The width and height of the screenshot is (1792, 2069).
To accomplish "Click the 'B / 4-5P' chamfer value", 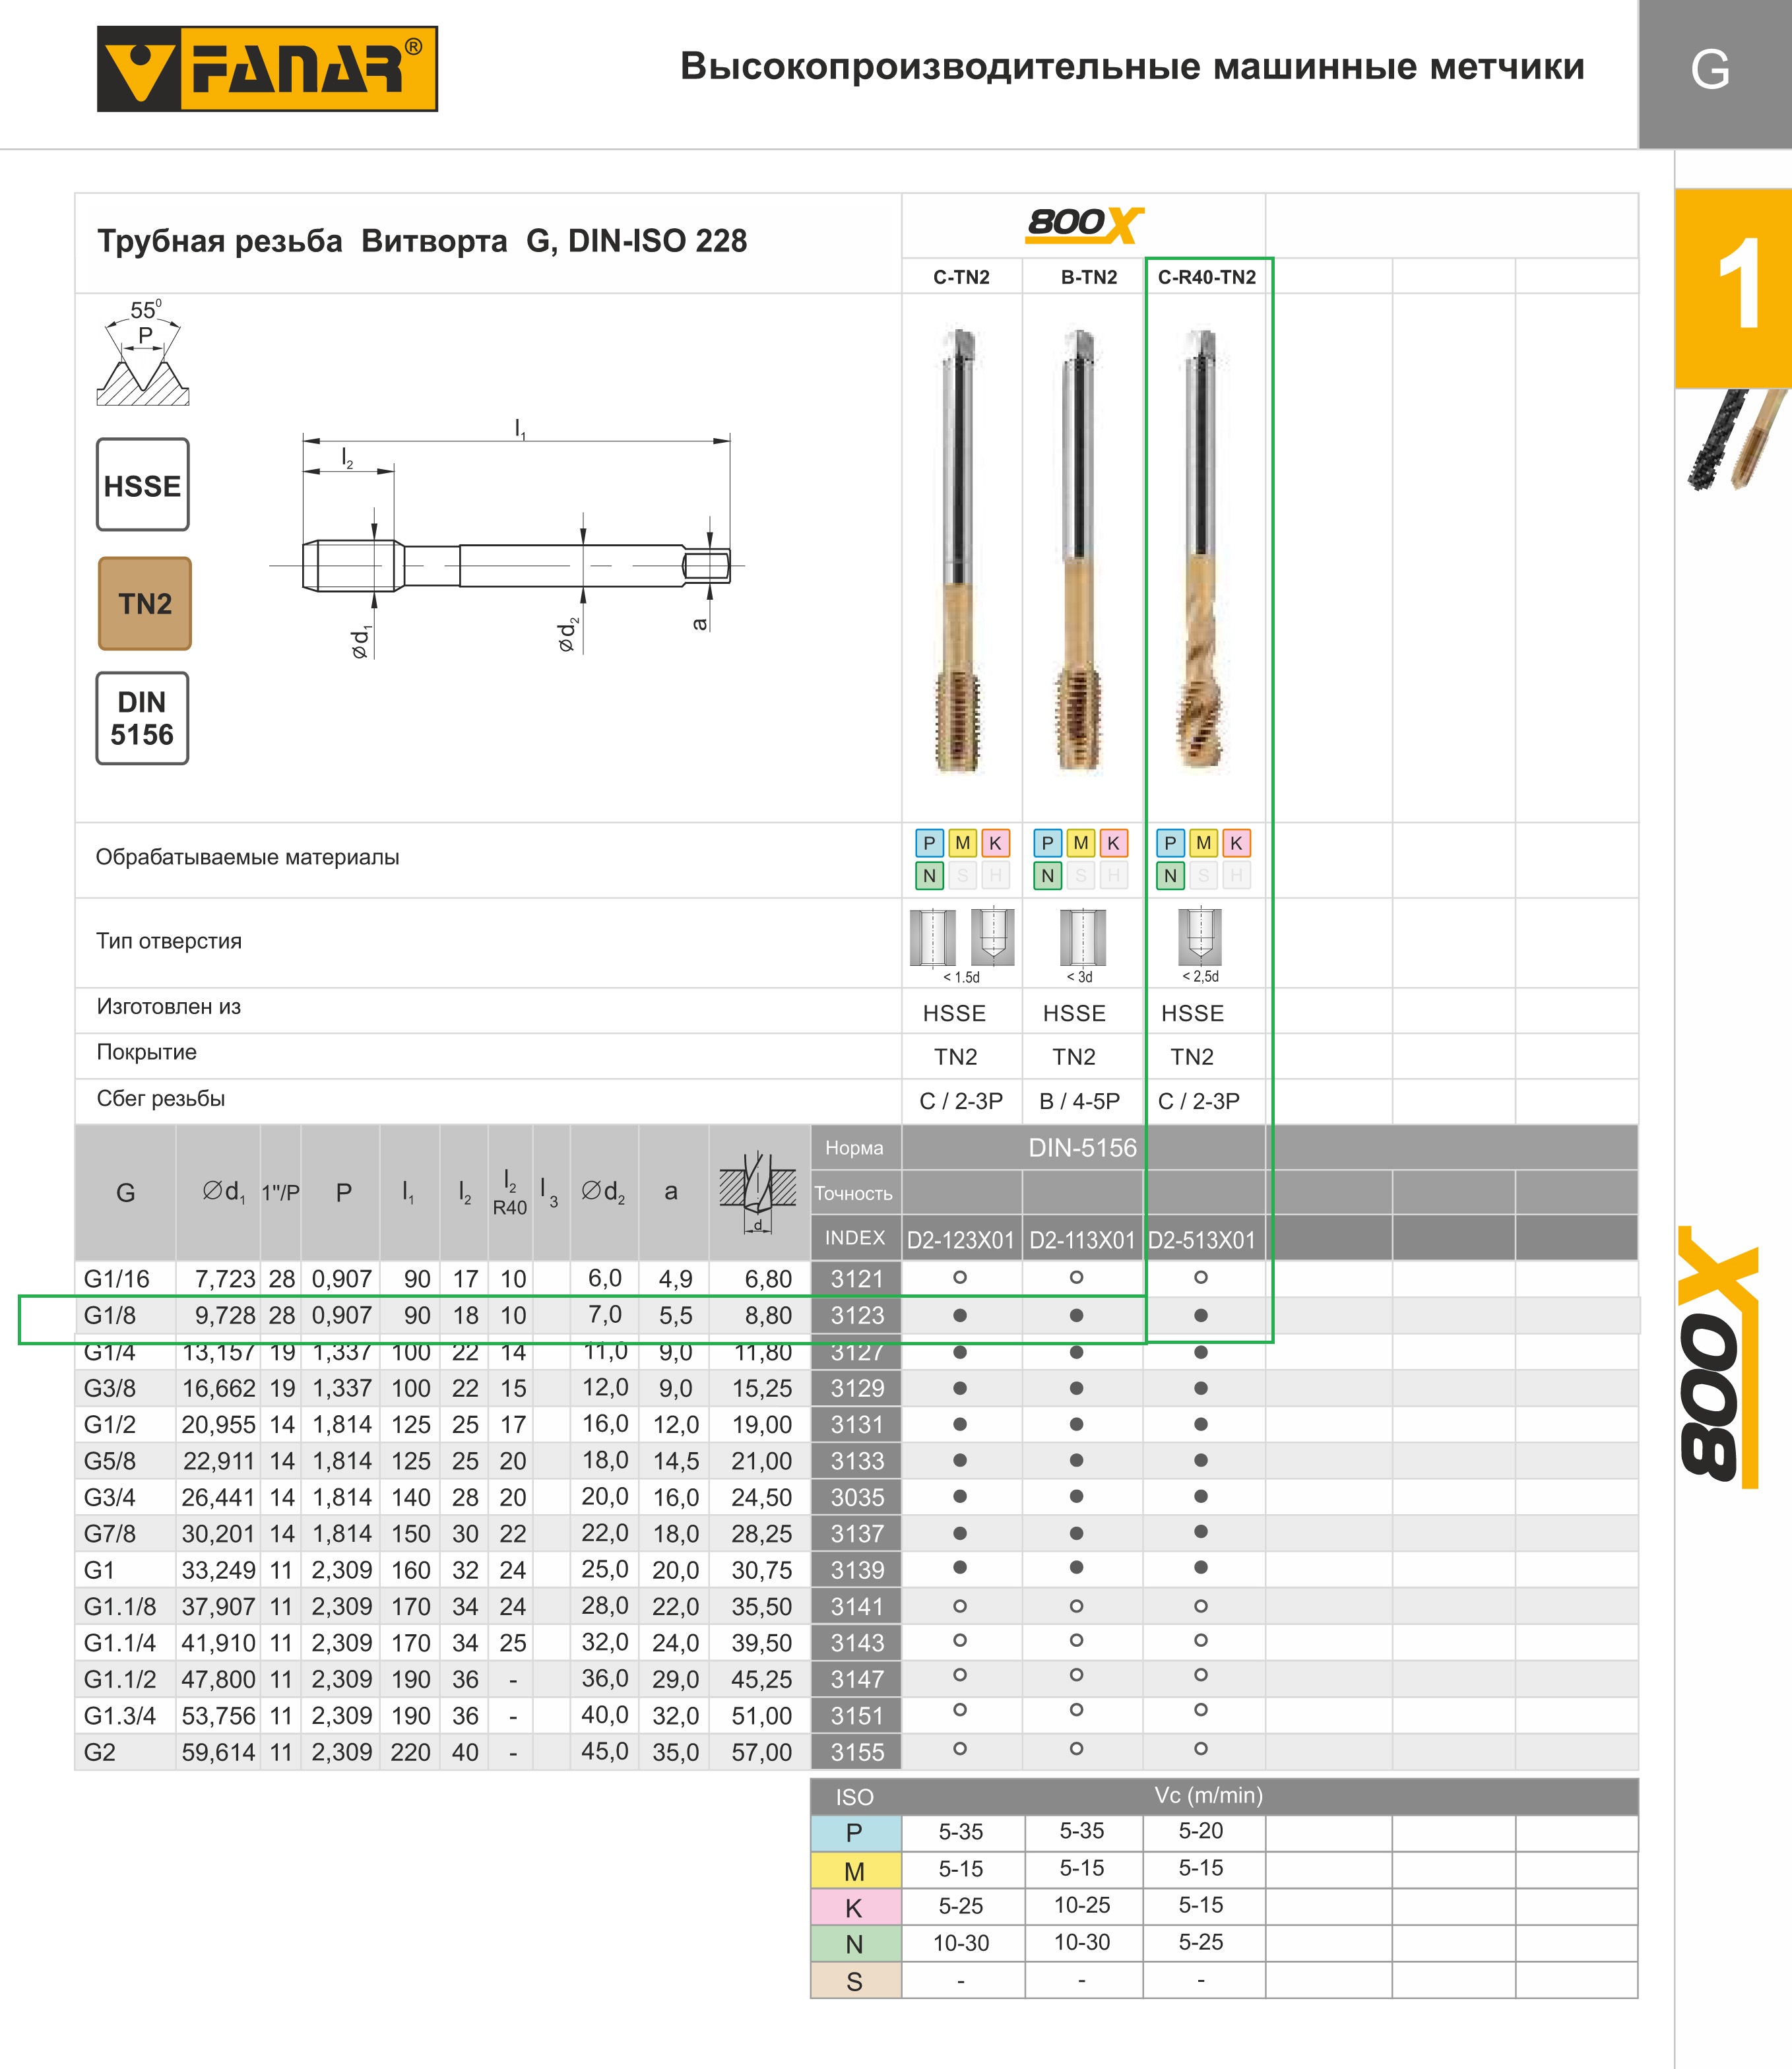I will 1079,1101.
